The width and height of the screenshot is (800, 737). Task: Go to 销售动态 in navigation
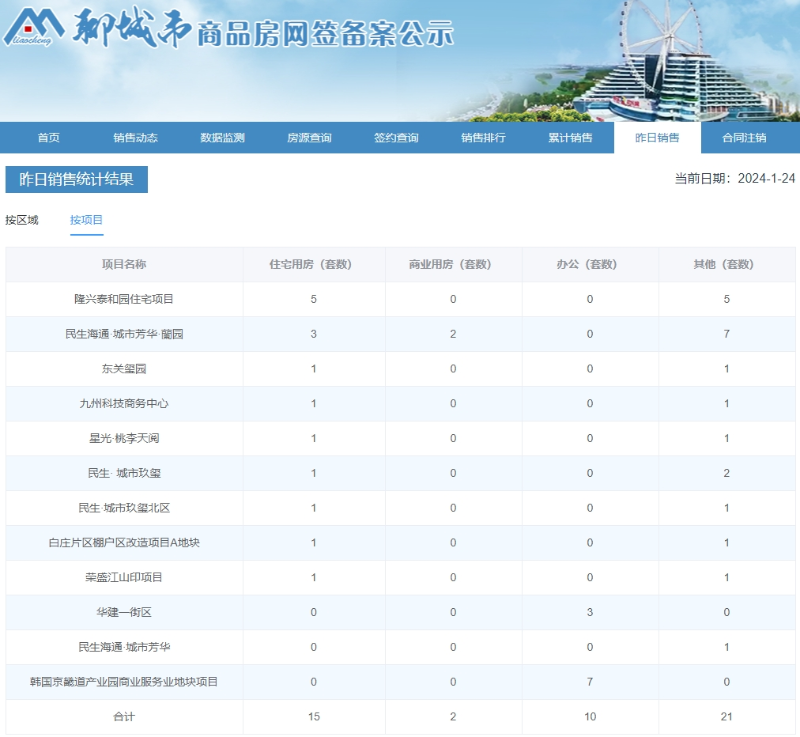tap(135, 138)
